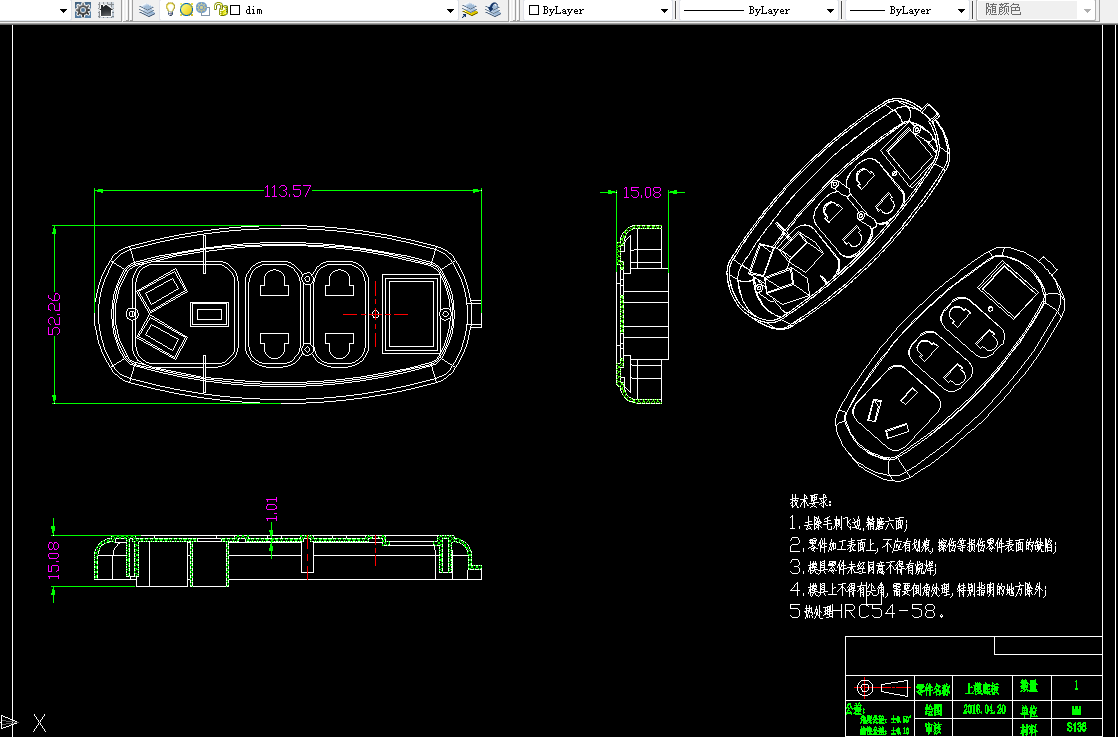Viewport: 1118px width, 737px height.
Task: Toggle the padlock on dim layer
Action: [220, 10]
